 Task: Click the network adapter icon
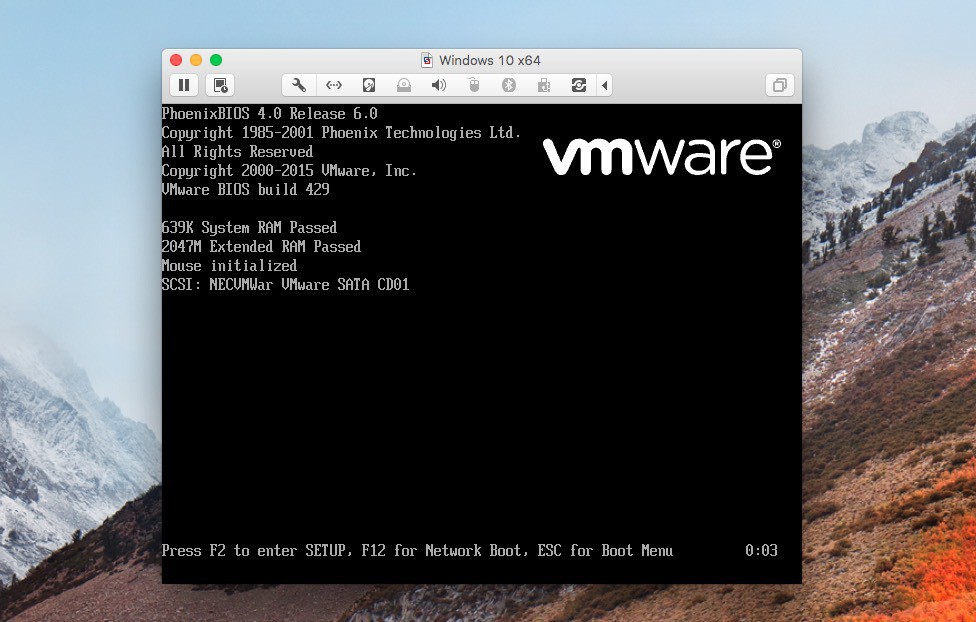[x=334, y=85]
